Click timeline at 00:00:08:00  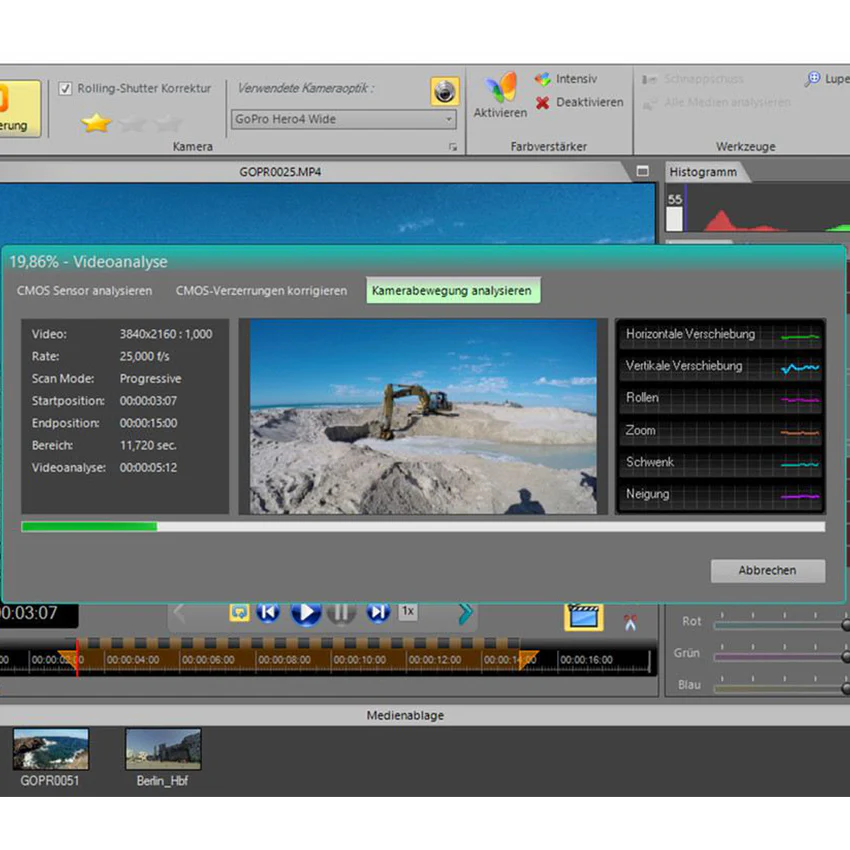pyautogui.click(x=284, y=660)
